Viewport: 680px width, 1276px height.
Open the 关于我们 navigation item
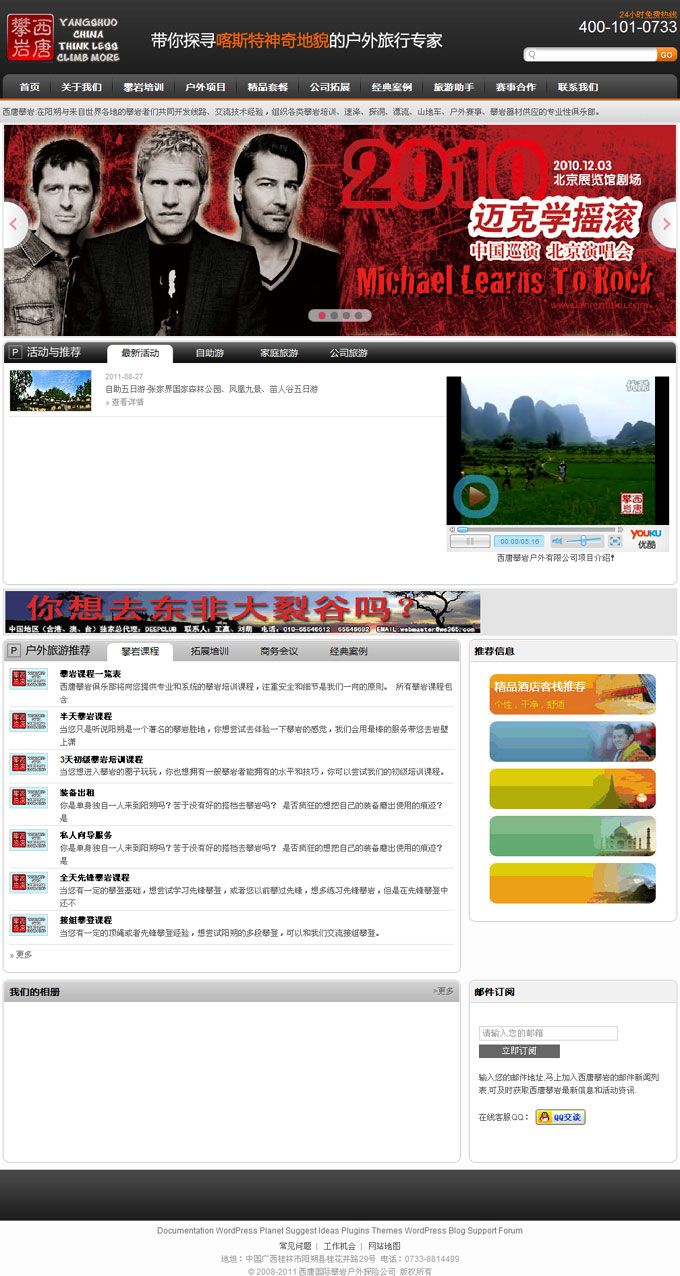point(81,87)
